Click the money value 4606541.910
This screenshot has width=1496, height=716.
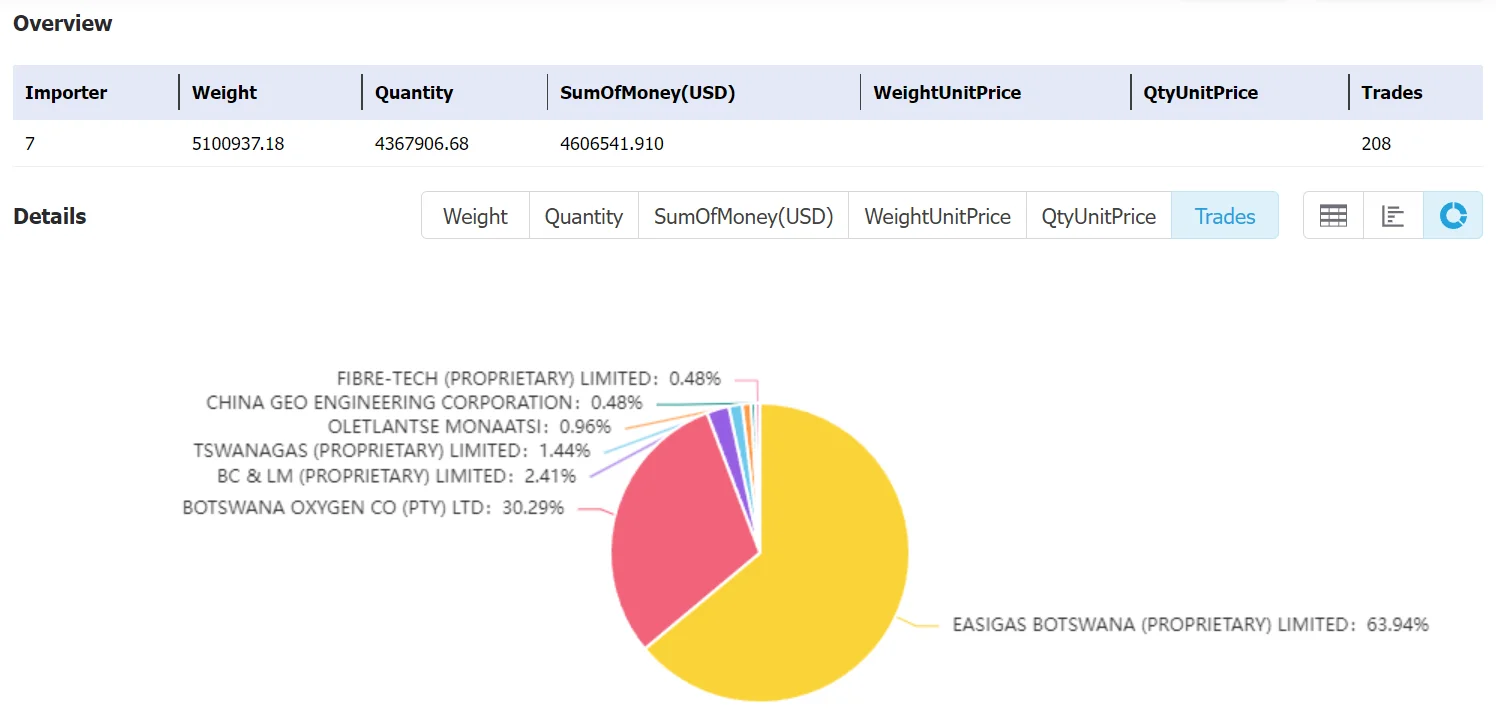(612, 144)
